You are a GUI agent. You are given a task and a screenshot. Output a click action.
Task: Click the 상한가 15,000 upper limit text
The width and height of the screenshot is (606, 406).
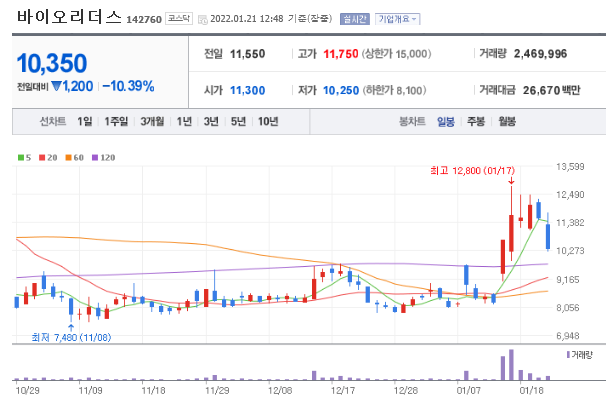[396, 54]
